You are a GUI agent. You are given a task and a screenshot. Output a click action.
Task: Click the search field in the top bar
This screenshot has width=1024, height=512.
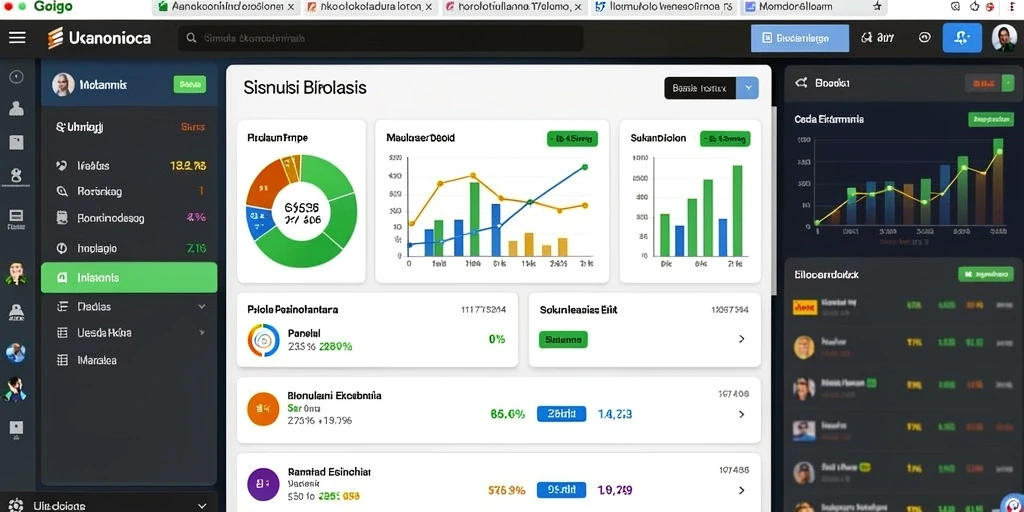click(381, 39)
